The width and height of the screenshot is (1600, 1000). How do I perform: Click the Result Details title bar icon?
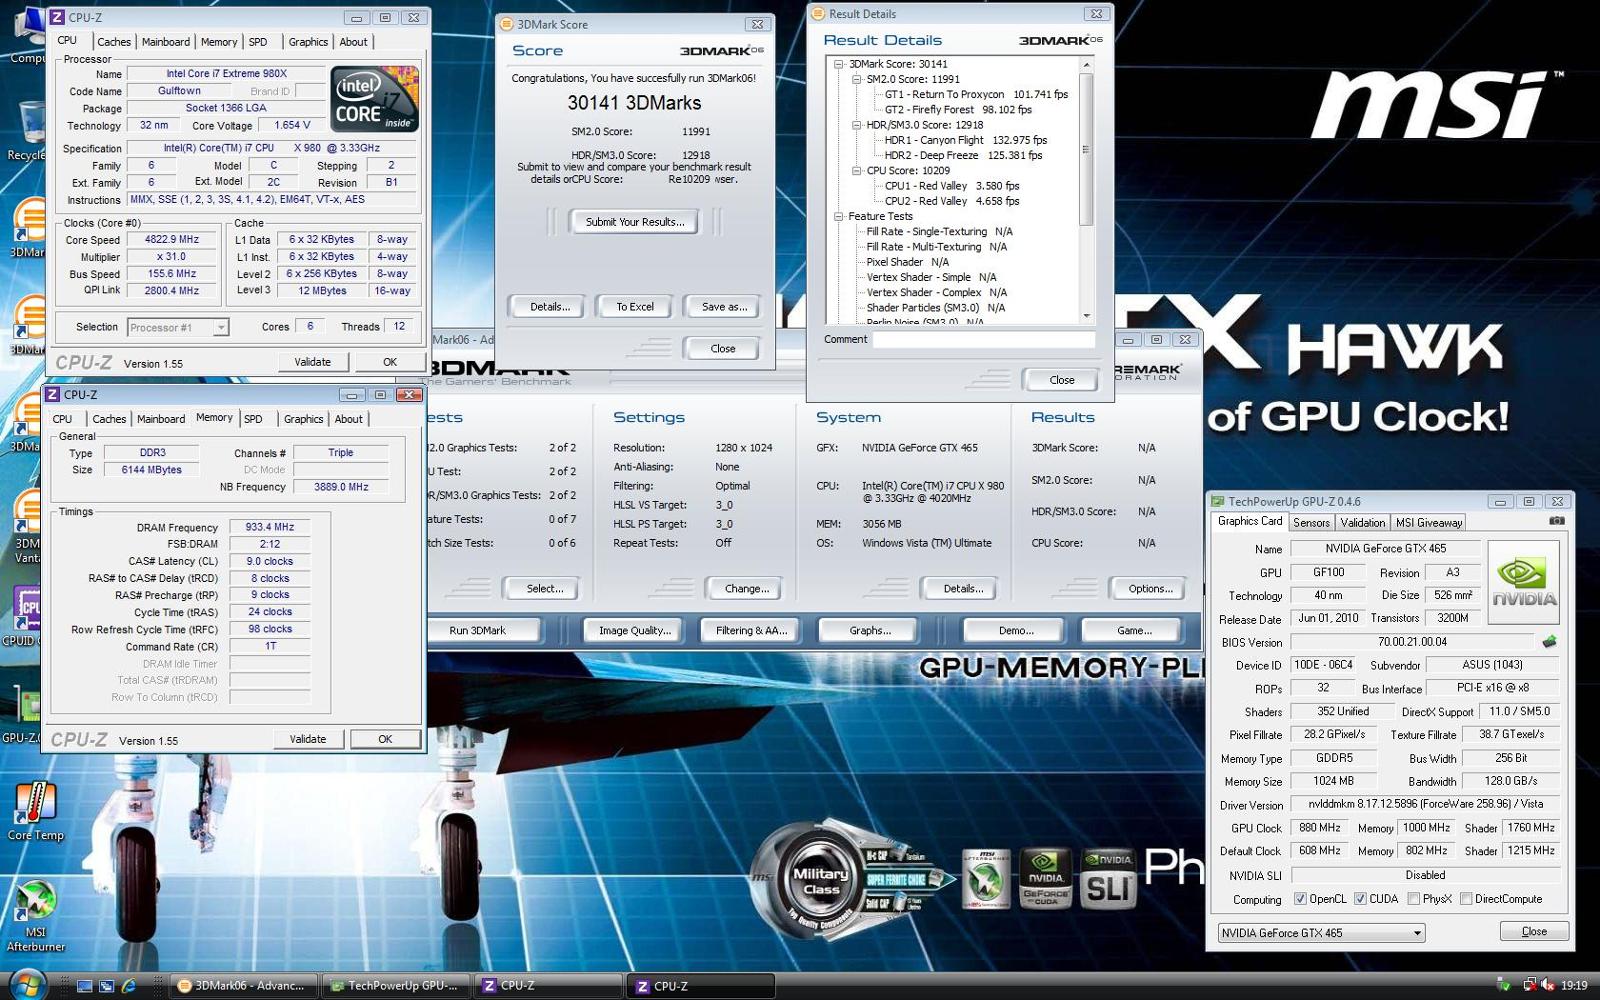(819, 14)
